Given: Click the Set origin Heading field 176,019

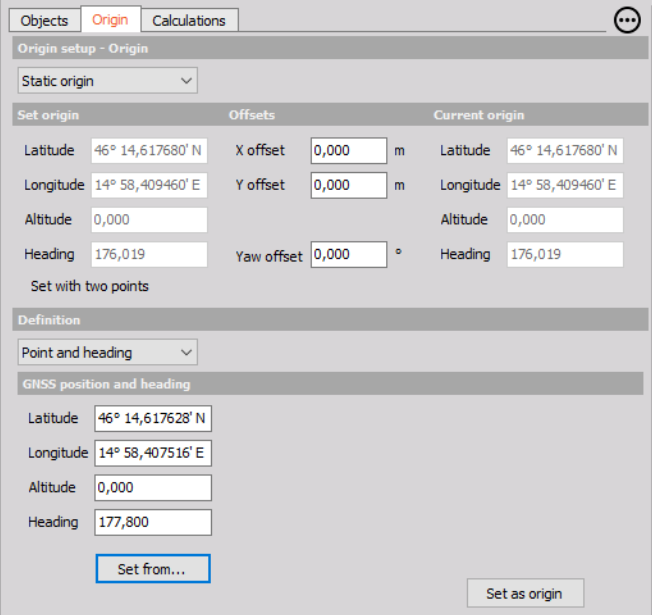Looking at the screenshot, I should coord(149,254).
